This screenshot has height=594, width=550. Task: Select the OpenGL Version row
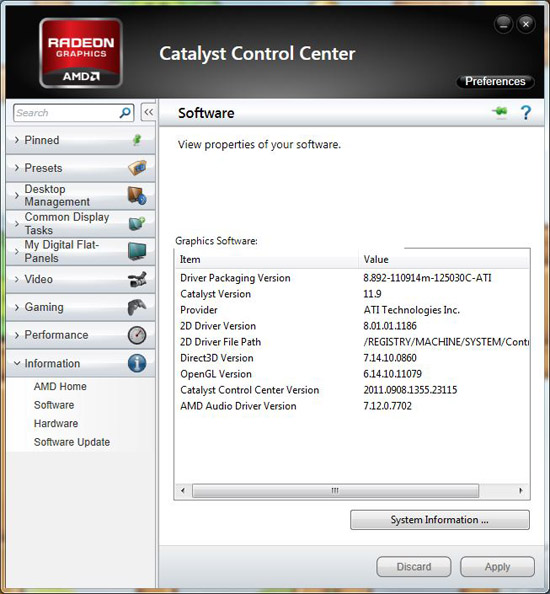click(x=352, y=374)
